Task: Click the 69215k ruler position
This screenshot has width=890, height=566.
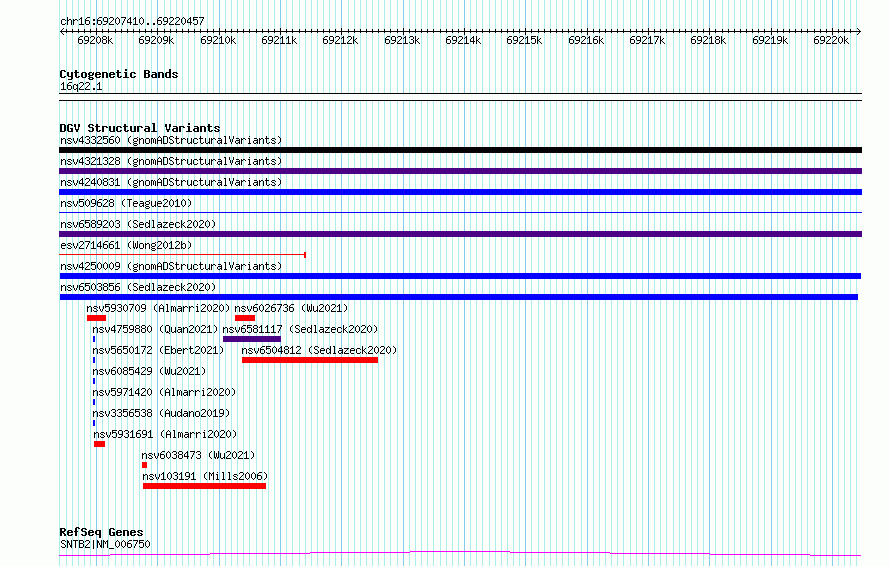Action: point(524,40)
